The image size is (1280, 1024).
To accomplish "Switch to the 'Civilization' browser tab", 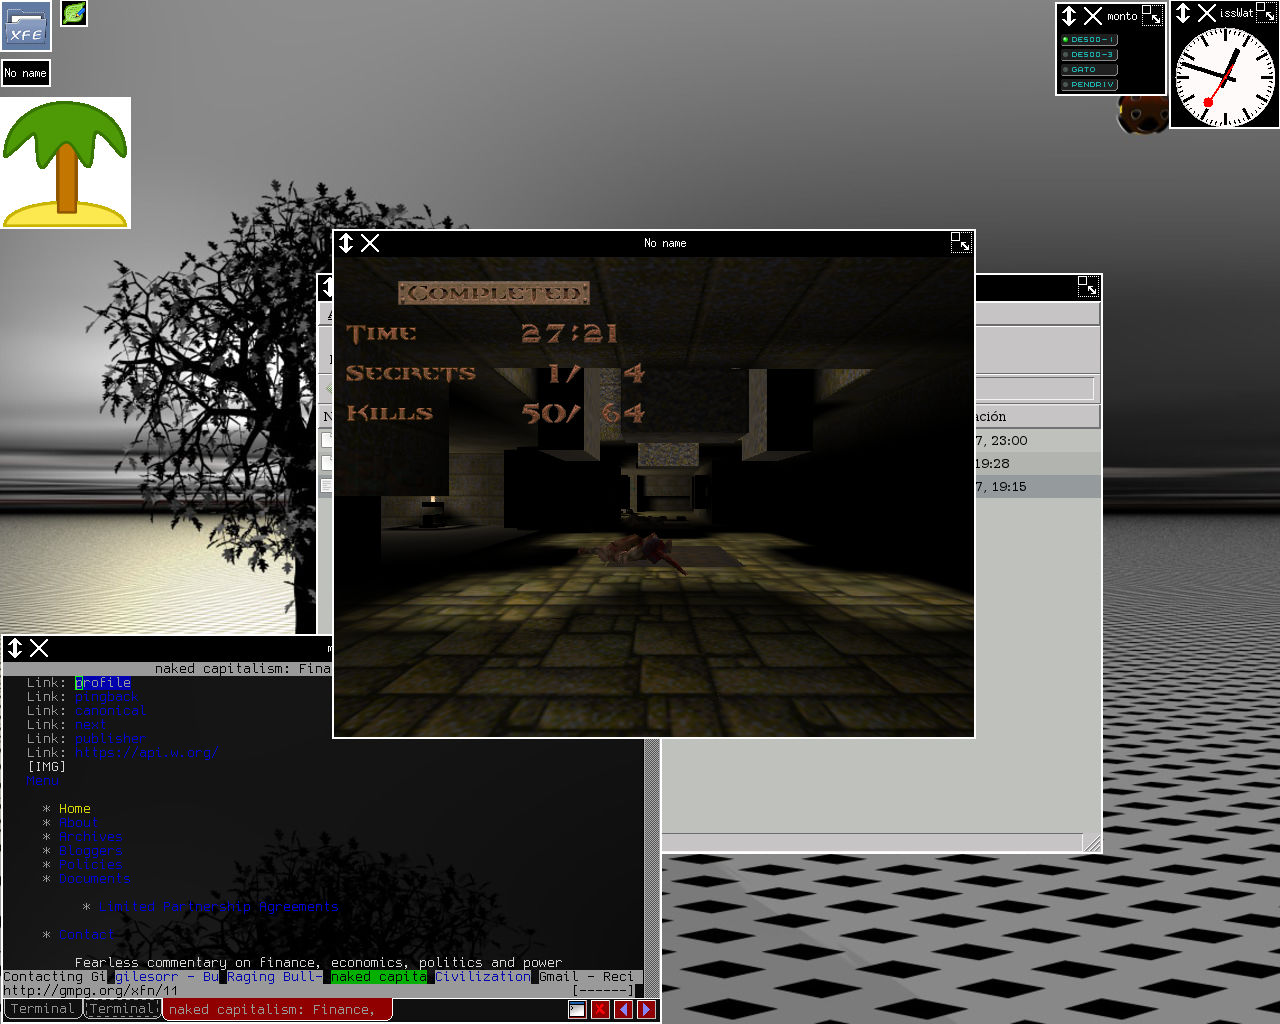I will (483, 977).
